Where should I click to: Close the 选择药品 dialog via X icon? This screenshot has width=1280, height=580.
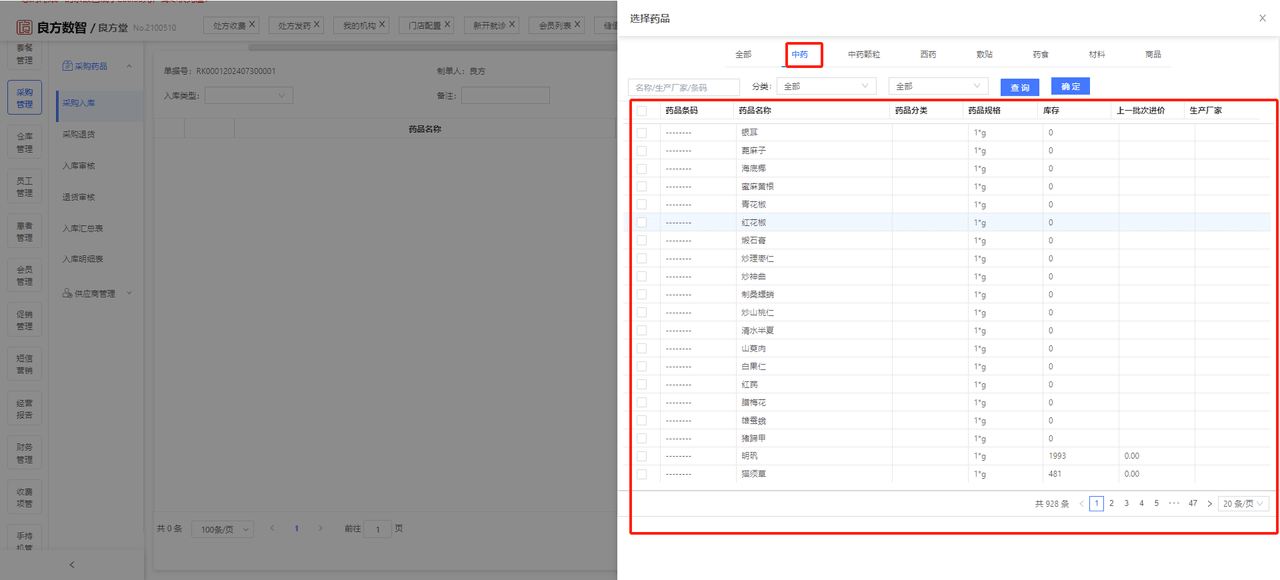pos(1262,18)
